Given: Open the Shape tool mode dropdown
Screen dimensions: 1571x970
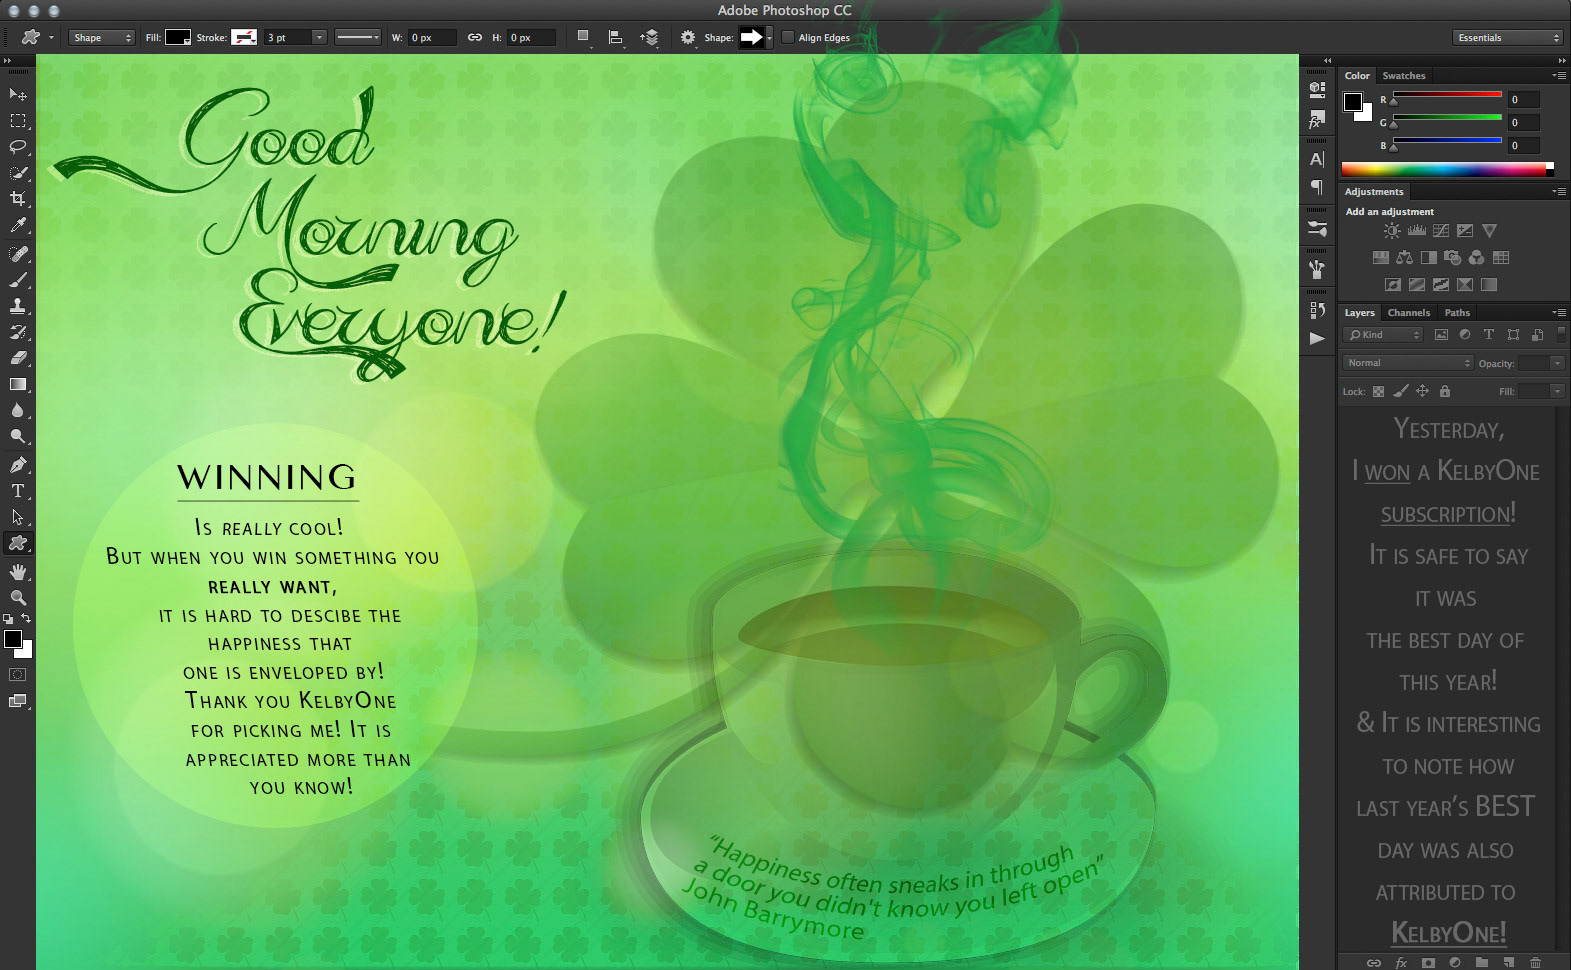Looking at the screenshot, I should pyautogui.click(x=102, y=37).
